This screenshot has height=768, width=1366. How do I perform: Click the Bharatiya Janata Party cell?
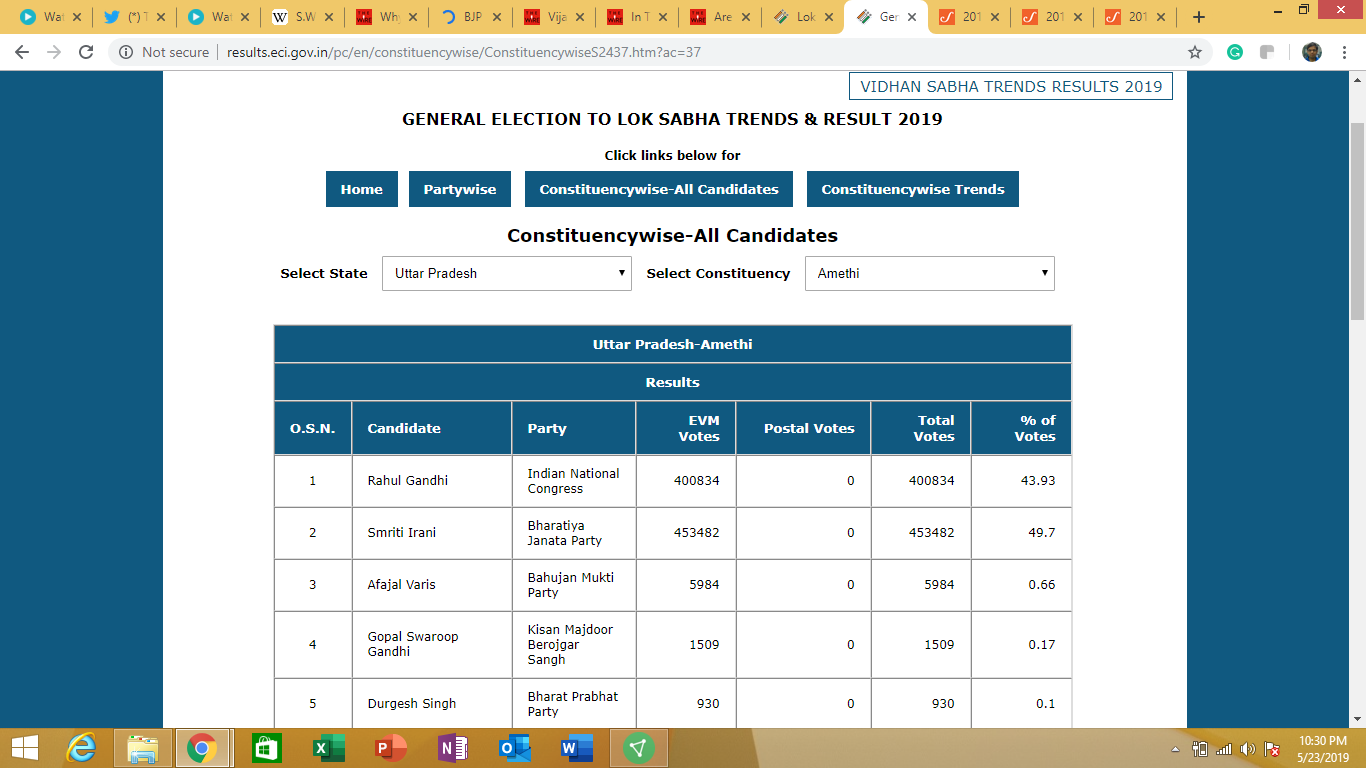pos(574,533)
